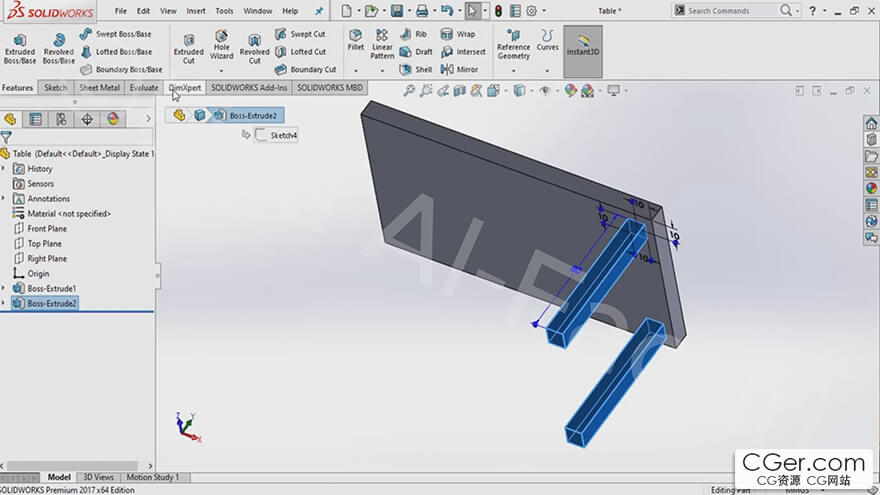Open the Home icon in task pane
This screenshot has height=495, width=880.
pos(871,123)
